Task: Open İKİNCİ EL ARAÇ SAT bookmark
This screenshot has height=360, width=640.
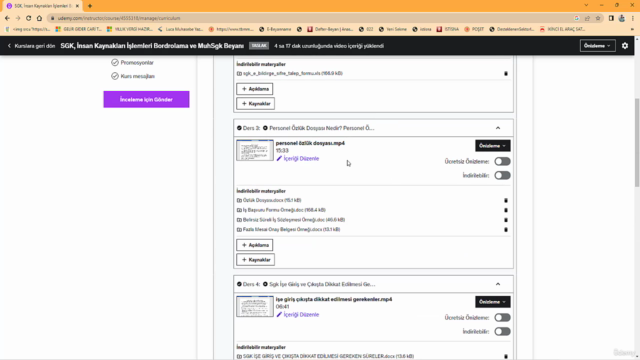Action: tap(562, 29)
